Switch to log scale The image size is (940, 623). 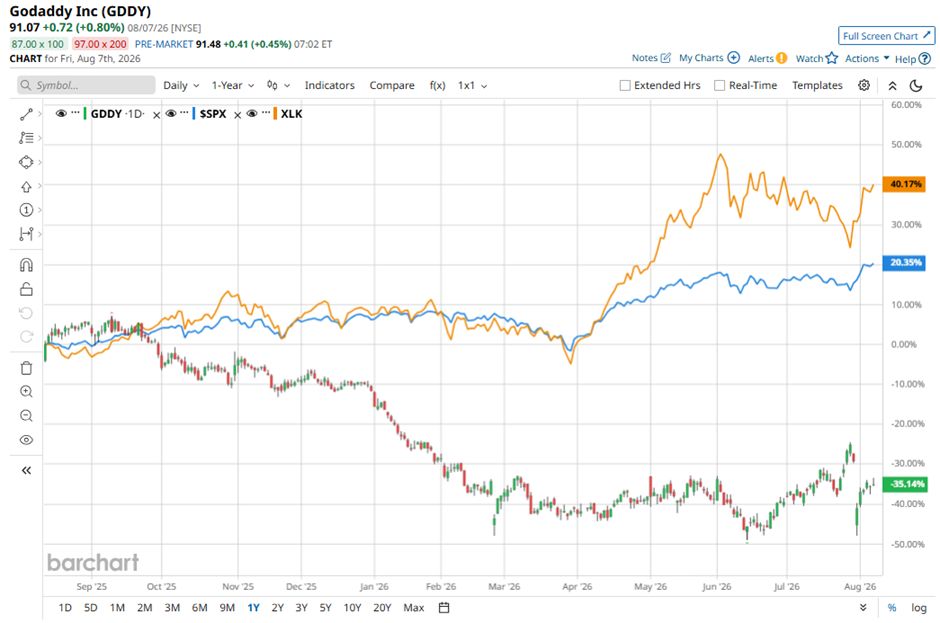pyautogui.click(x=919, y=607)
